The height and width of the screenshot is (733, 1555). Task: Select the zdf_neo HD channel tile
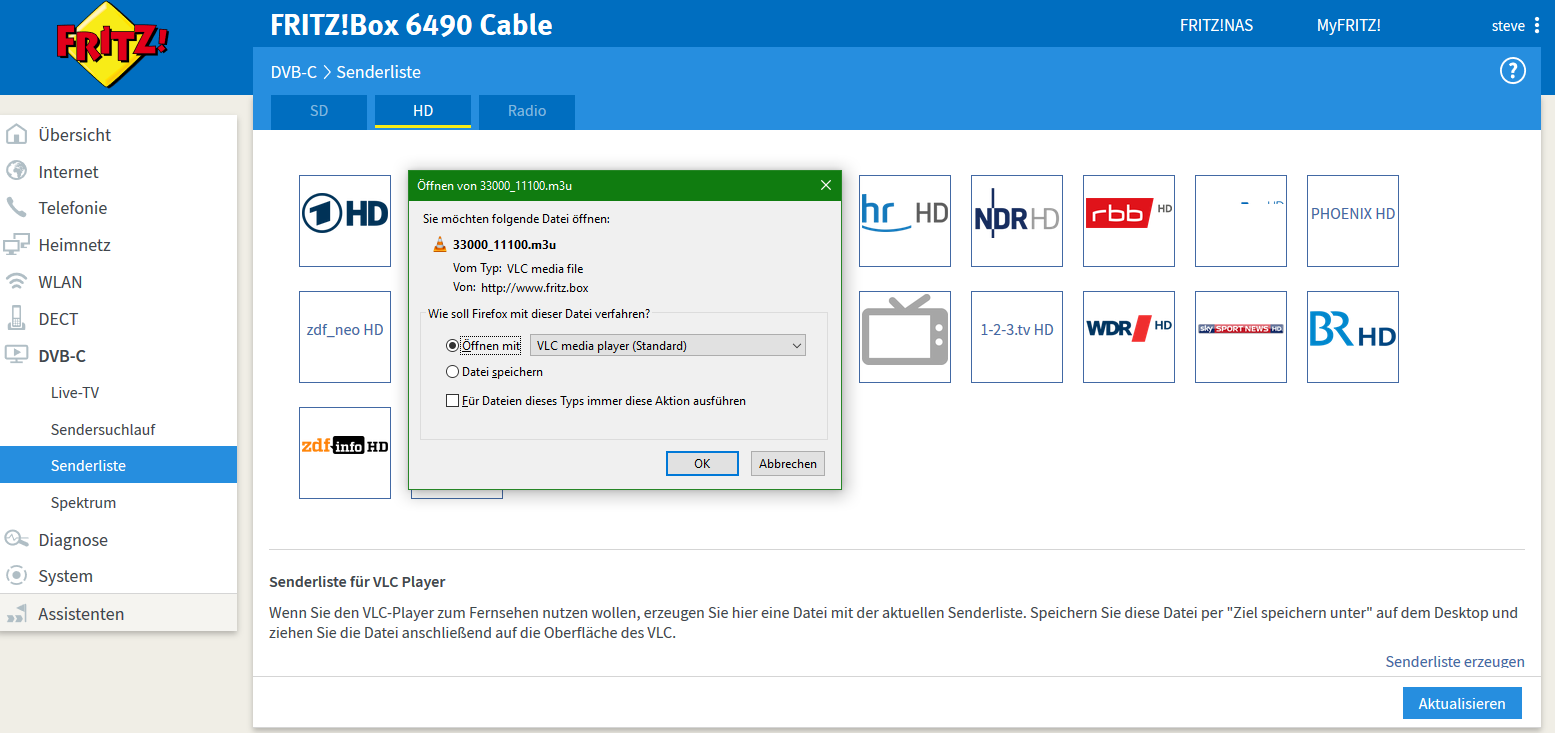click(345, 337)
